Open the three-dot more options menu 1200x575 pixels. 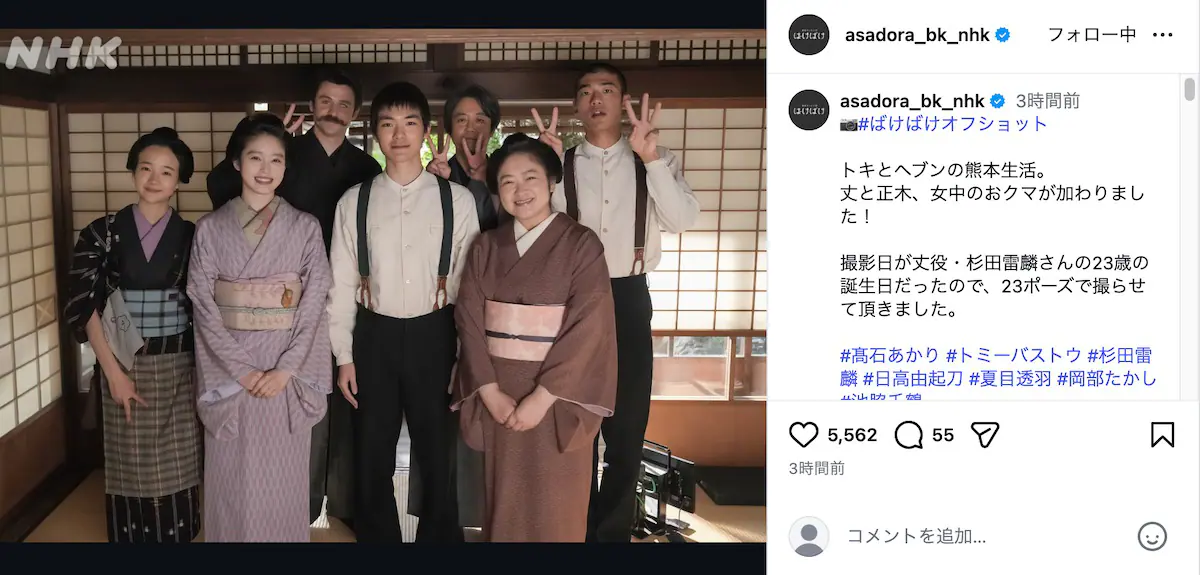[1162, 35]
